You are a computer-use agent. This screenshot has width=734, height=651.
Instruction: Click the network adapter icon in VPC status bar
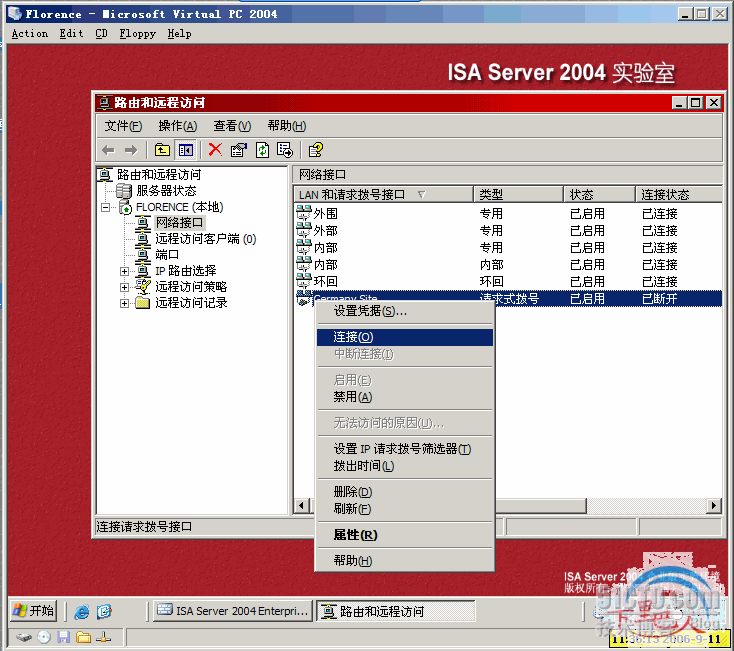[103, 637]
